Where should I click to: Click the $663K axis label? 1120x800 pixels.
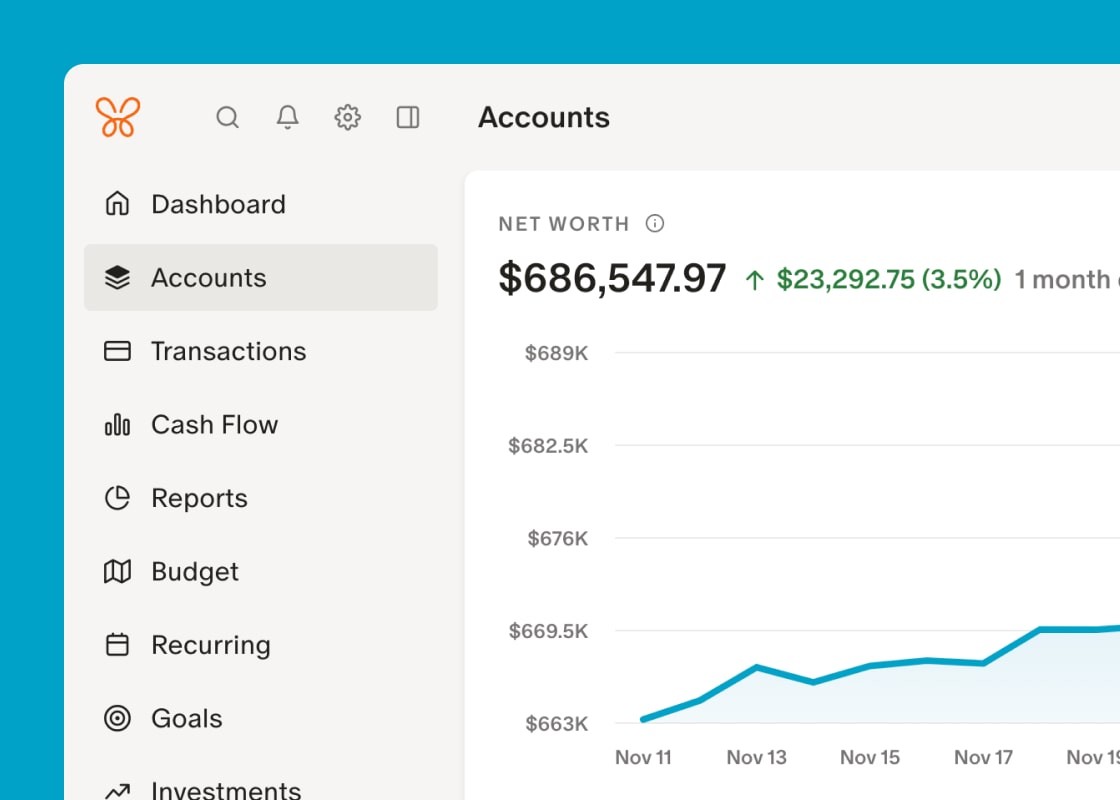(556, 724)
